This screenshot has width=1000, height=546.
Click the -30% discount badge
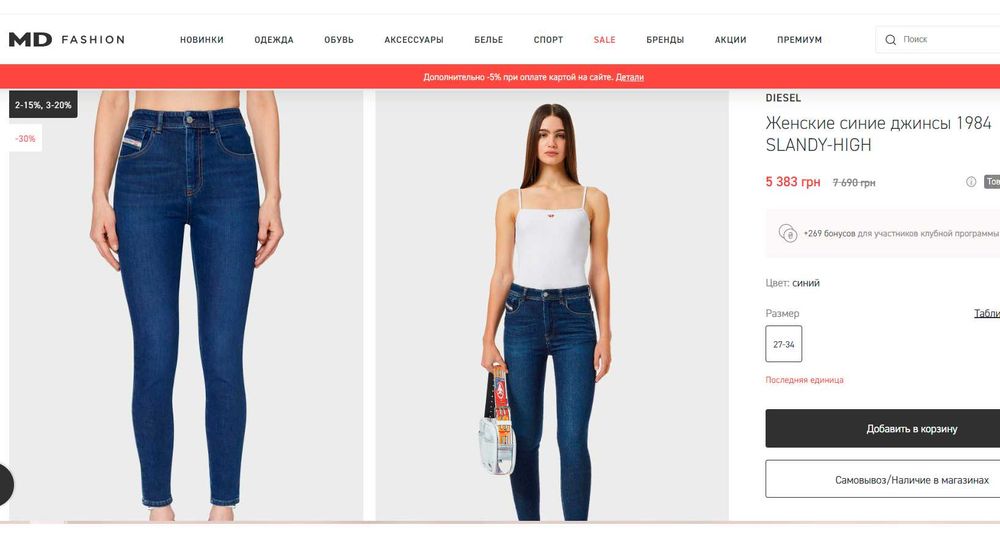click(x=26, y=138)
